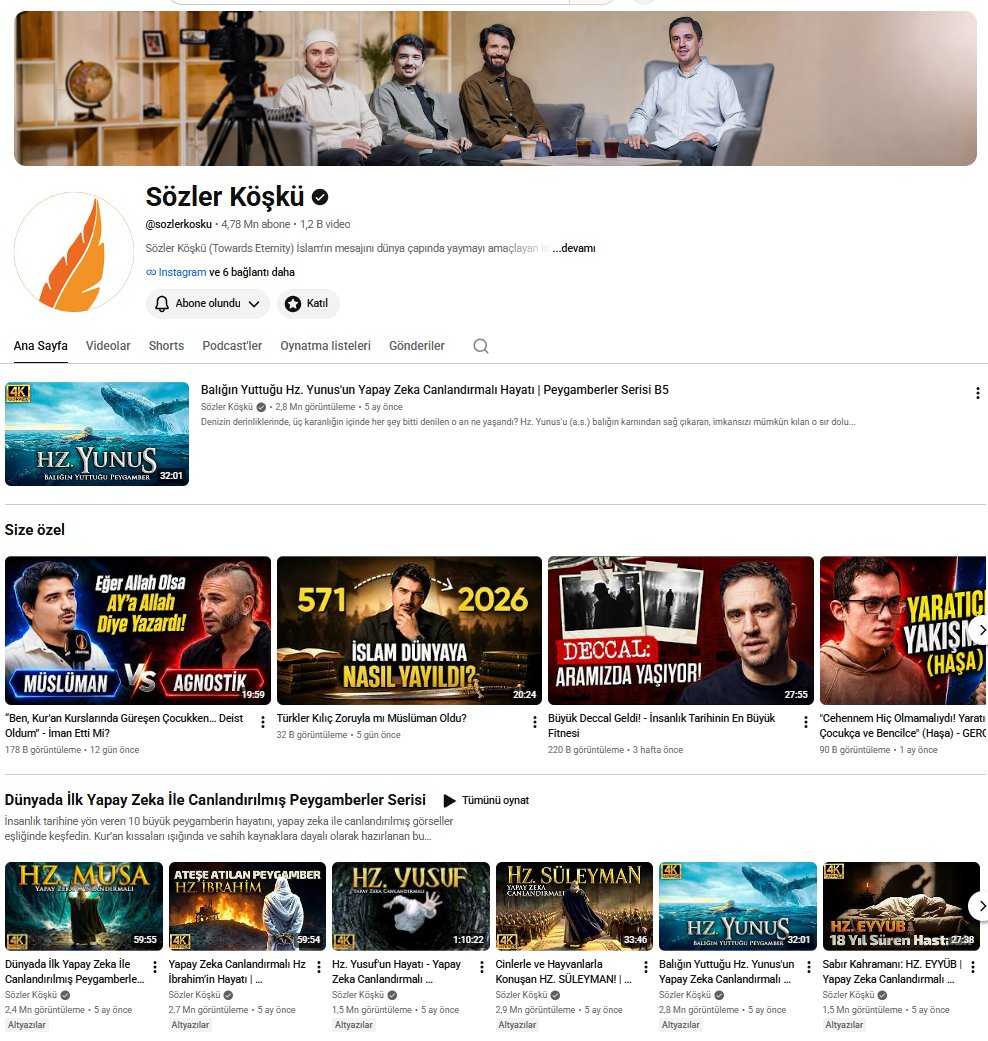Image resolution: width=988 pixels, height=1041 pixels.
Task: Click the @sozlerkosku channel handle
Action: point(179,224)
